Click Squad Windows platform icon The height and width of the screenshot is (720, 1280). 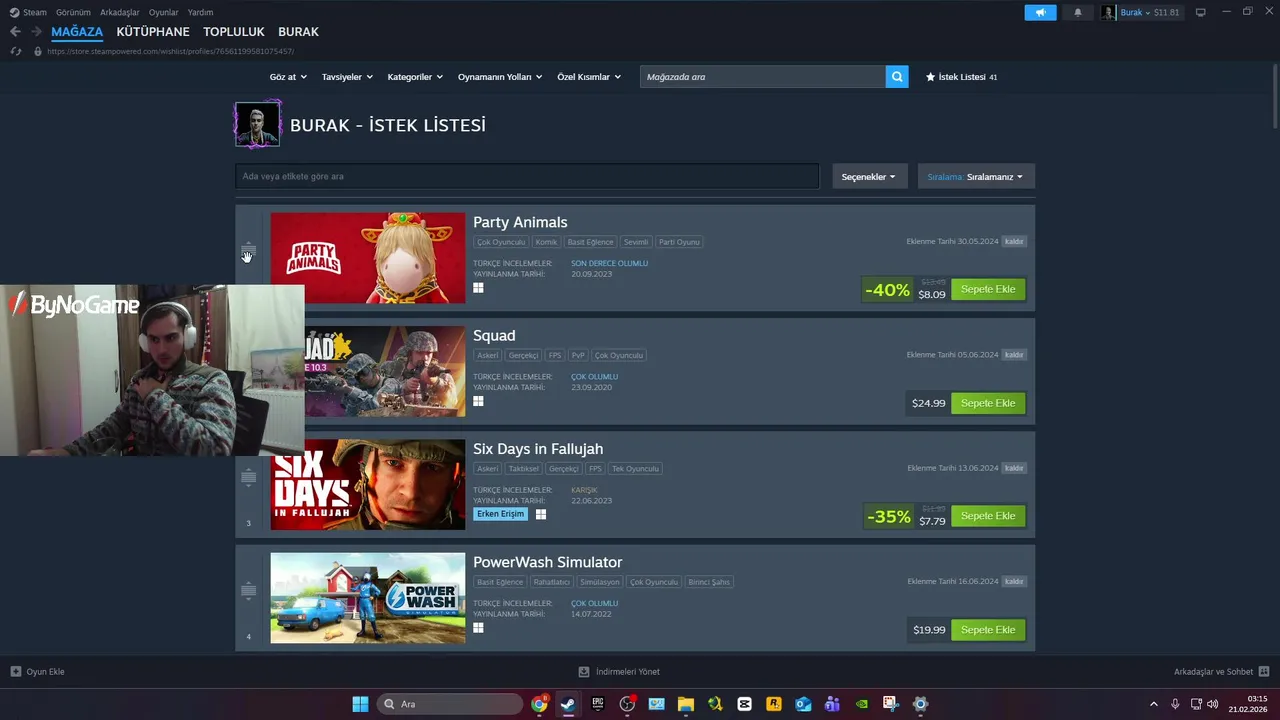pyautogui.click(x=478, y=401)
